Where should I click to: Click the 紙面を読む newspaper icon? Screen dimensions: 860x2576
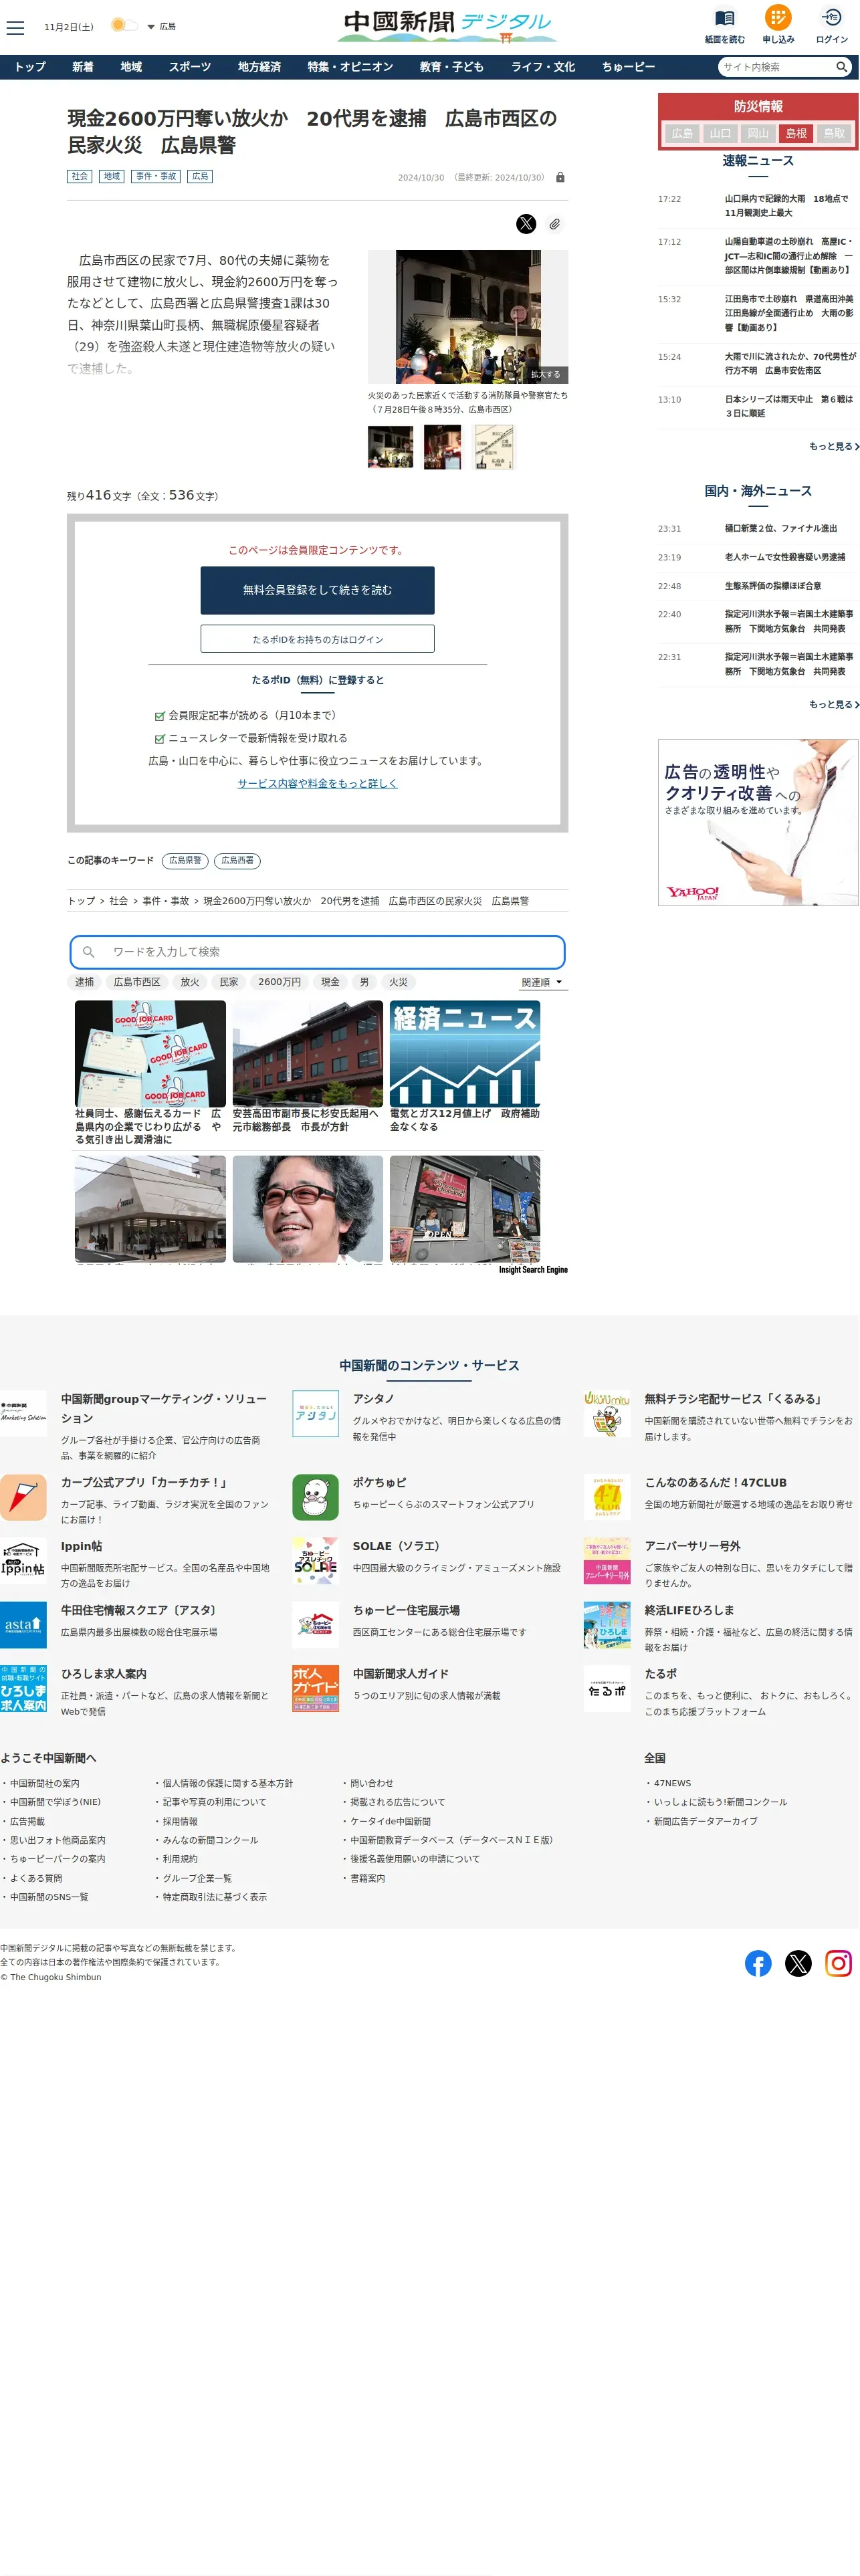724,18
